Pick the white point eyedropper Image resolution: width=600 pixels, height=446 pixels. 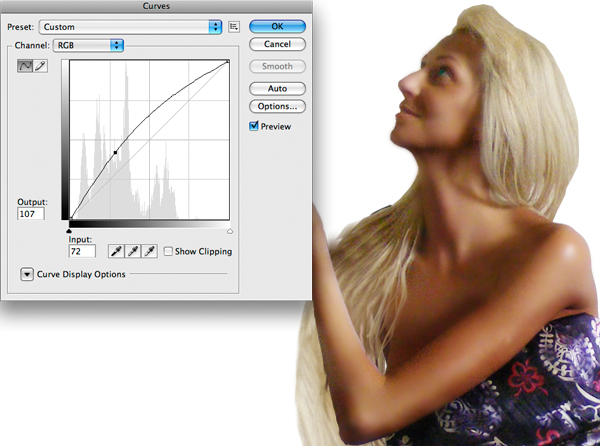(150, 251)
